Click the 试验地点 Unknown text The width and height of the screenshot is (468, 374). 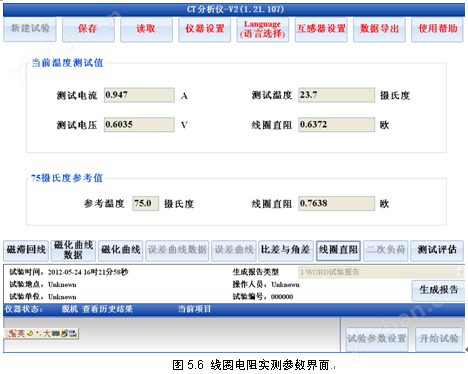pyautogui.click(x=43, y=285)
